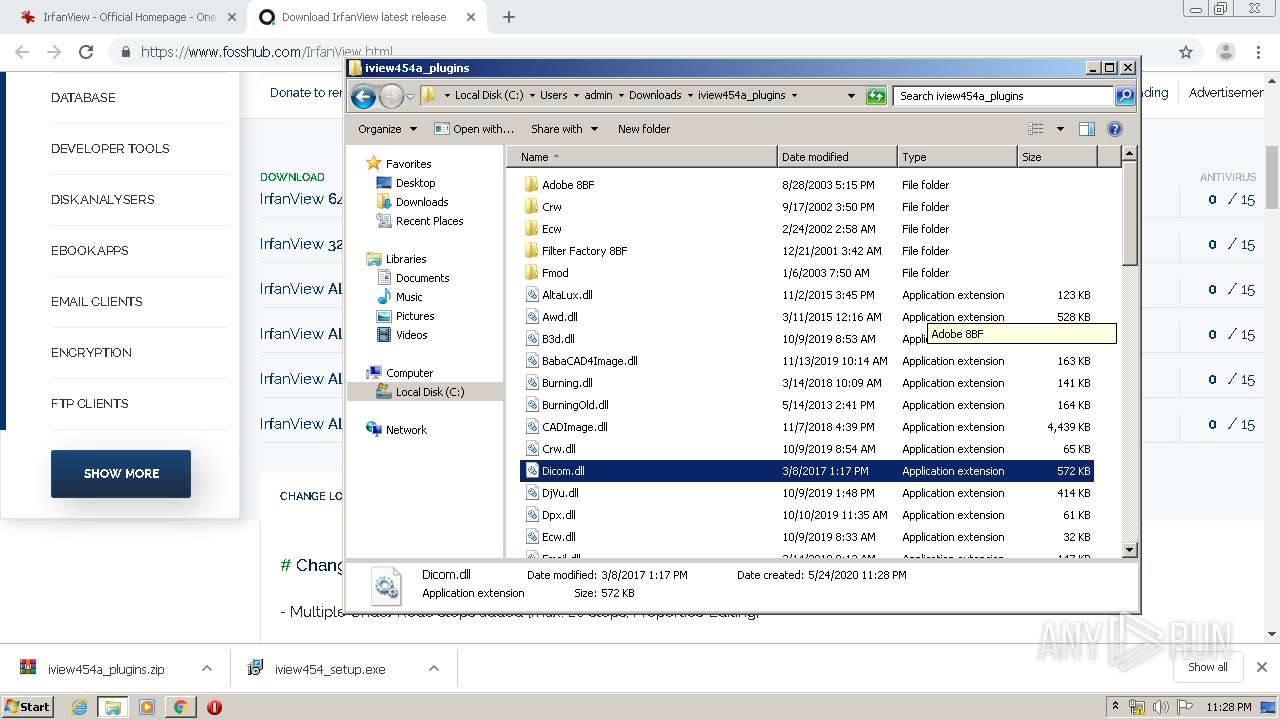Sort by the Size column header

coord(1057,157)
